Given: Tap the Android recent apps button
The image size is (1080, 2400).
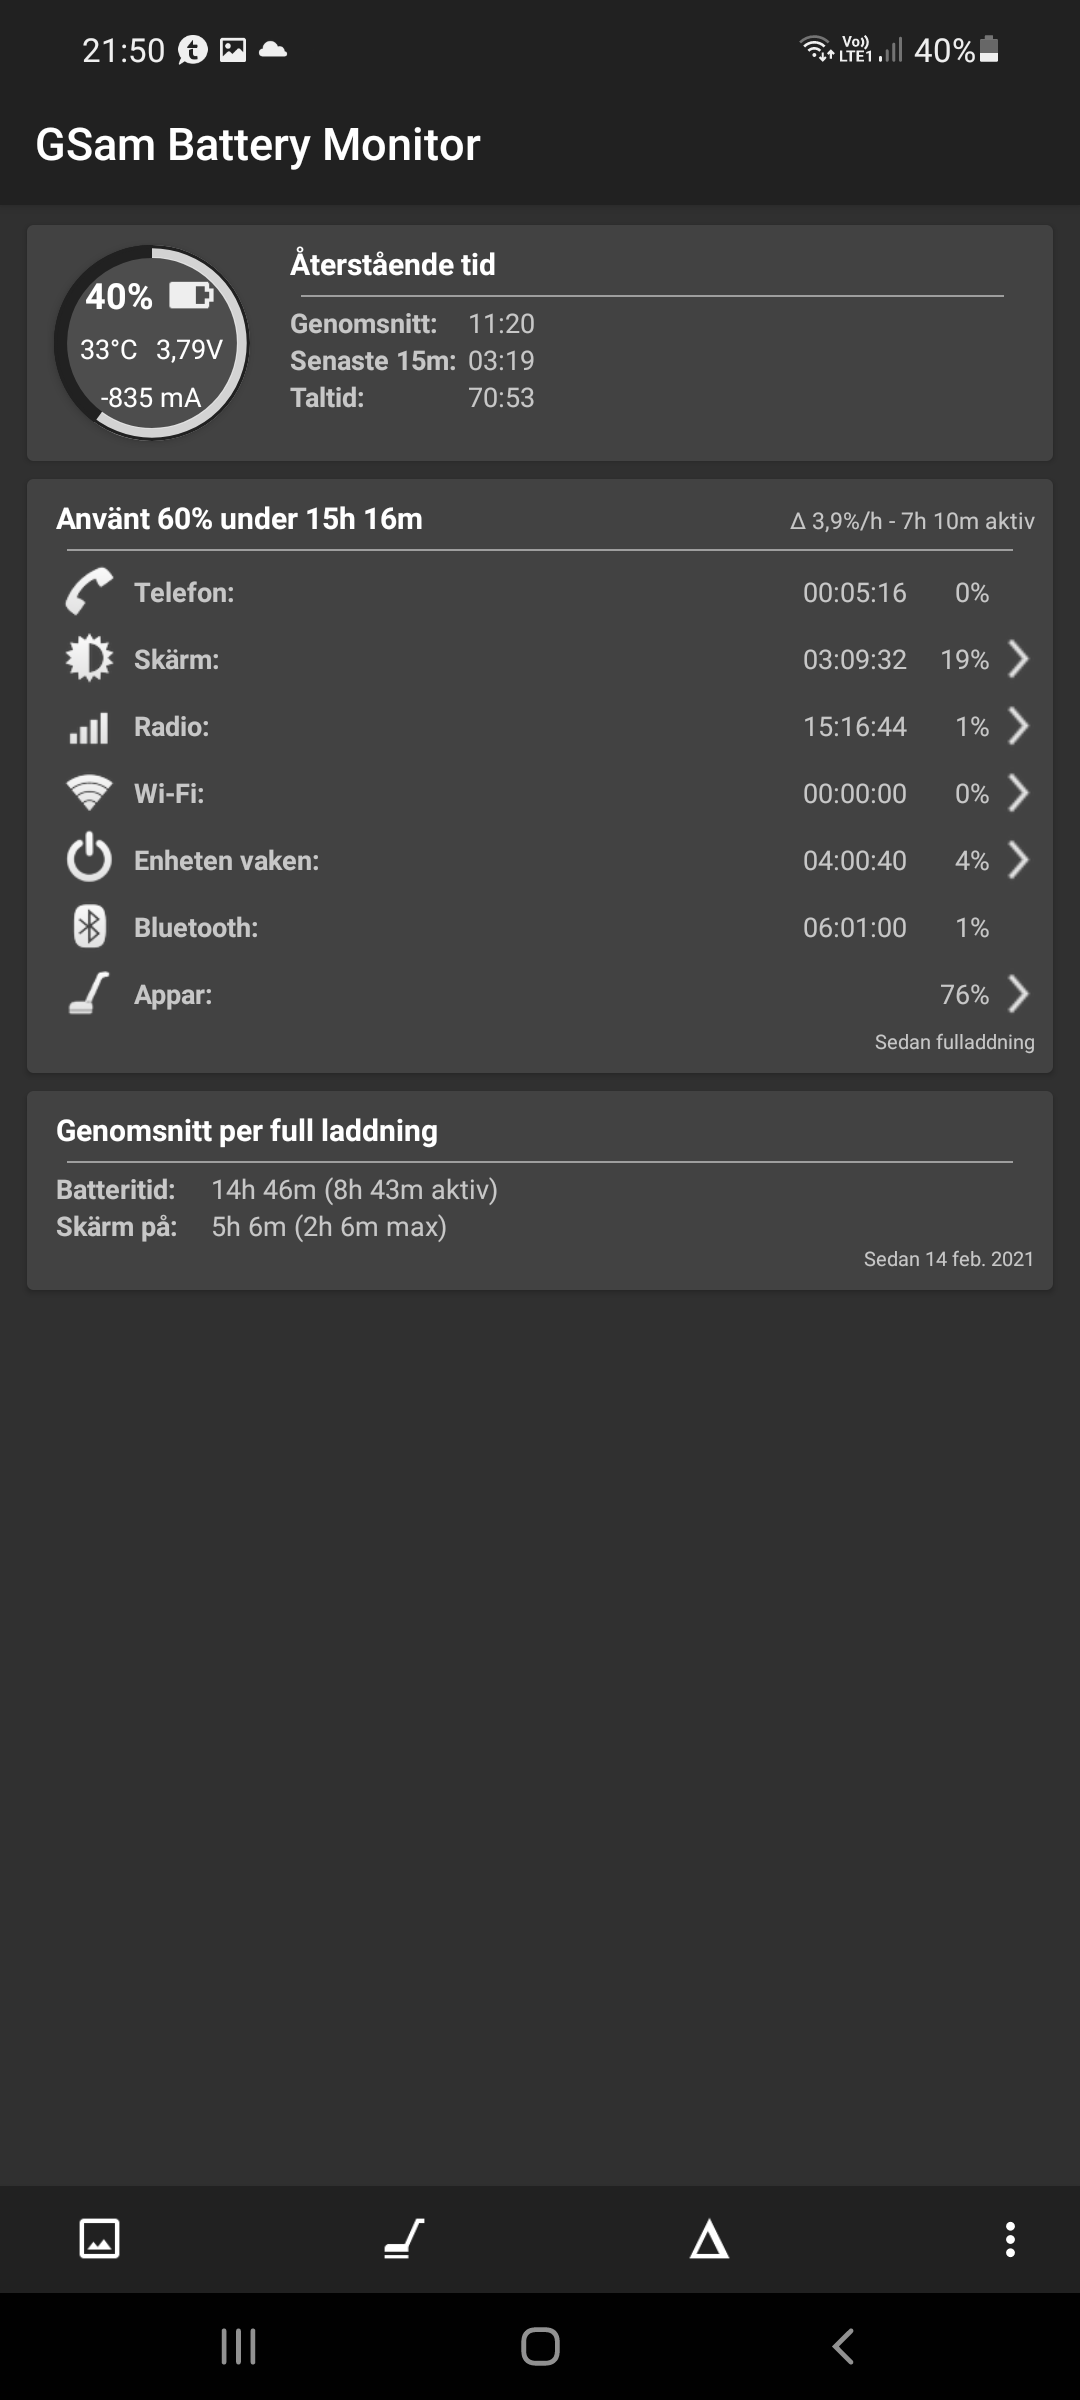Looking at the screenshot, I should click(x=238, y=2346).
